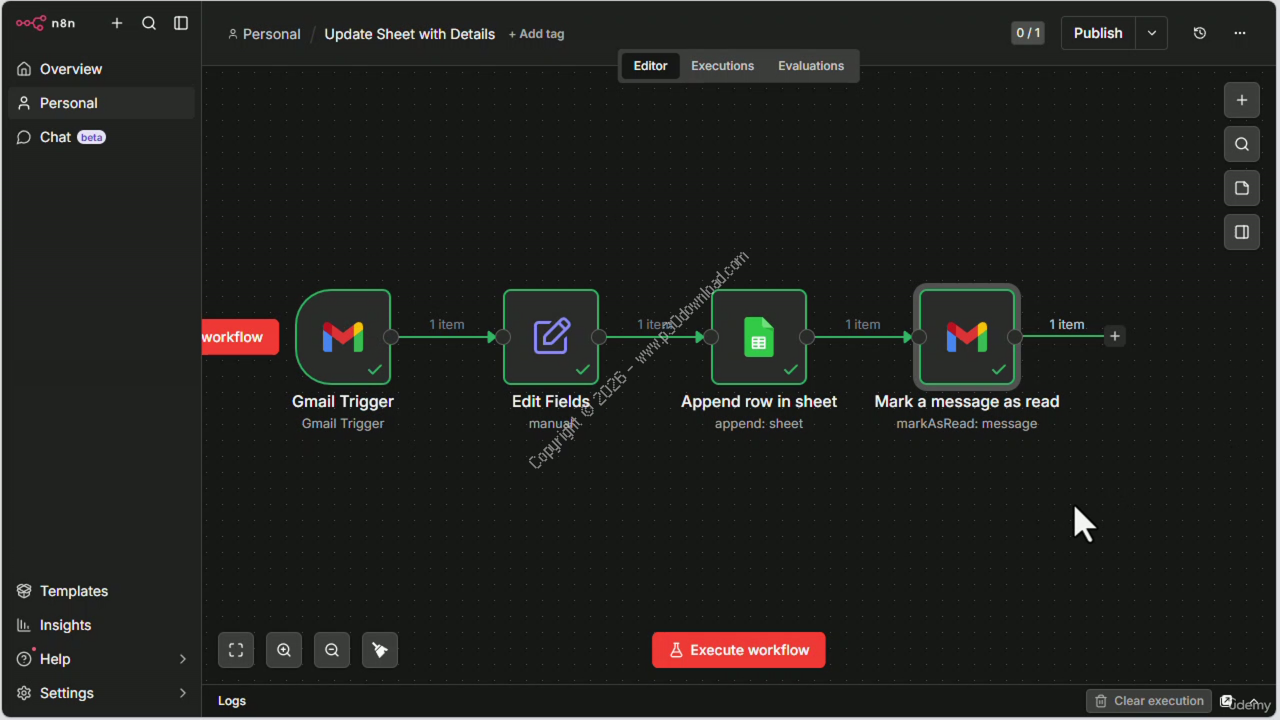Switch to Executions tab
1280x720 pixels.
pyautogui.click(x=723, y=66)
